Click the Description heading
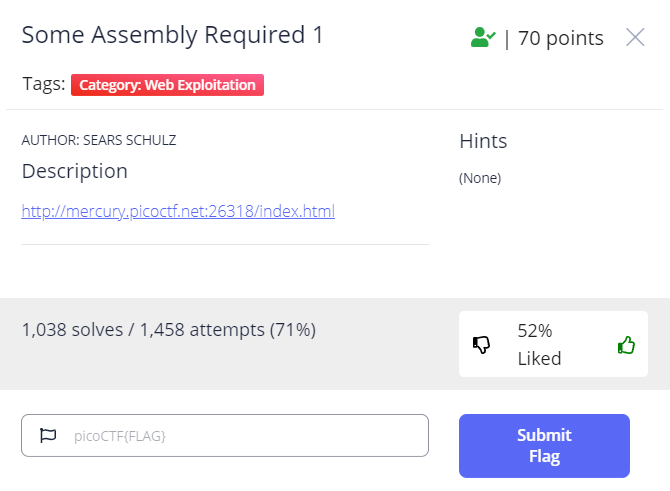 75,171
